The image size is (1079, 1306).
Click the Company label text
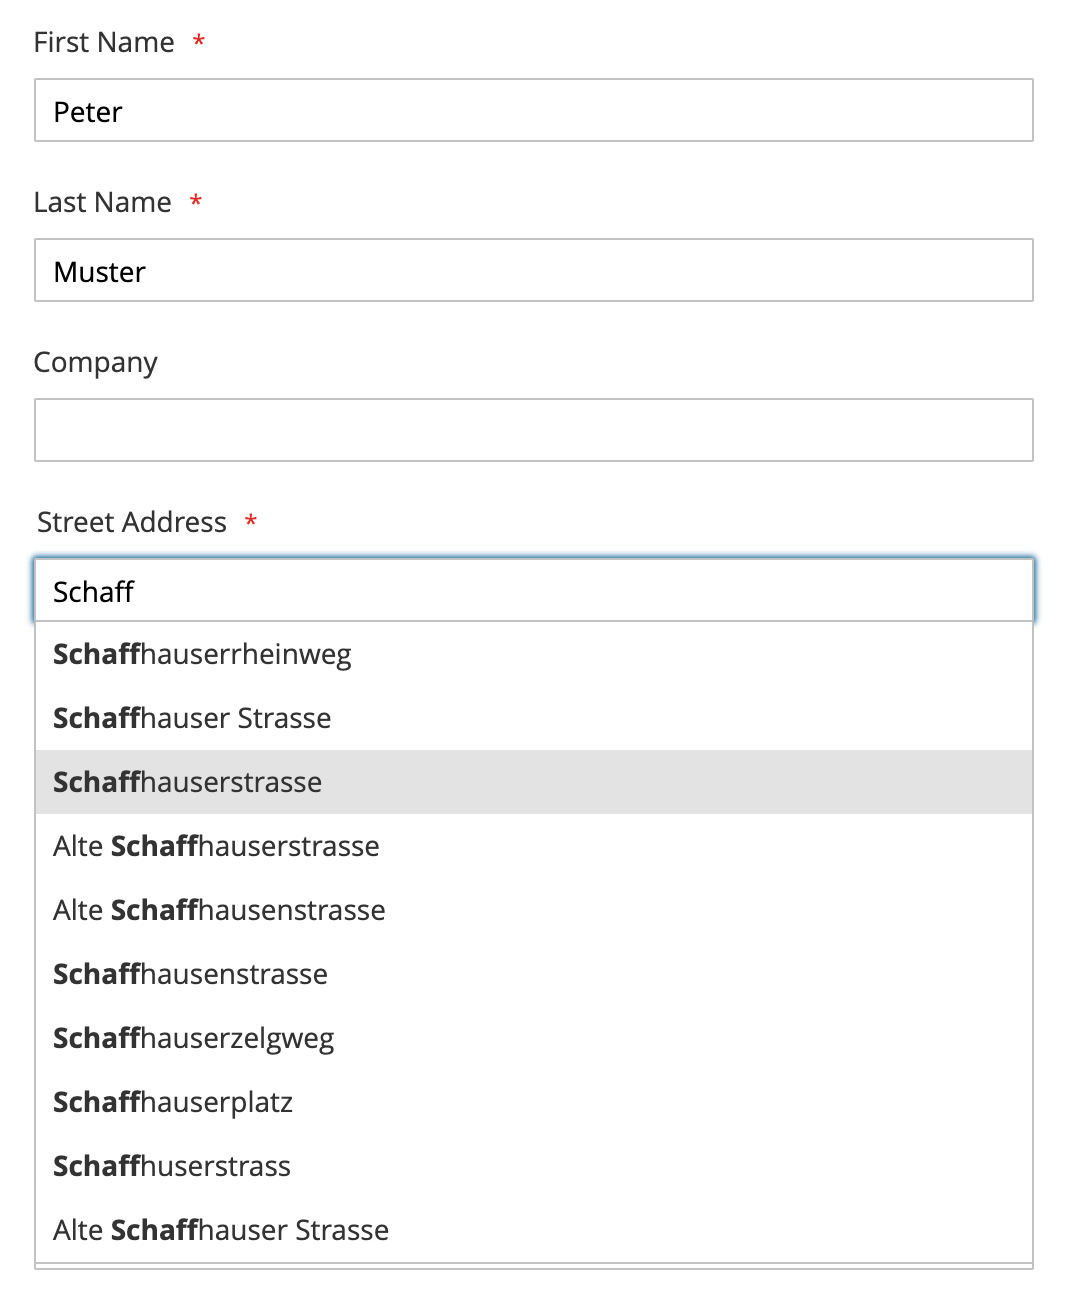pyautogui.click(x=96, y=363)
